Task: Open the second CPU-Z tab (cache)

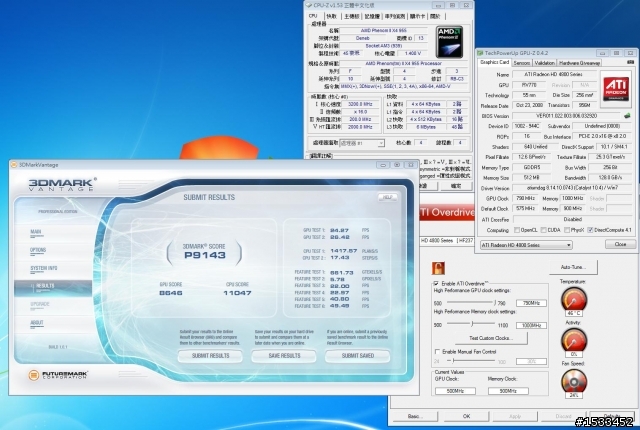Action: click(x=331, y=16)
